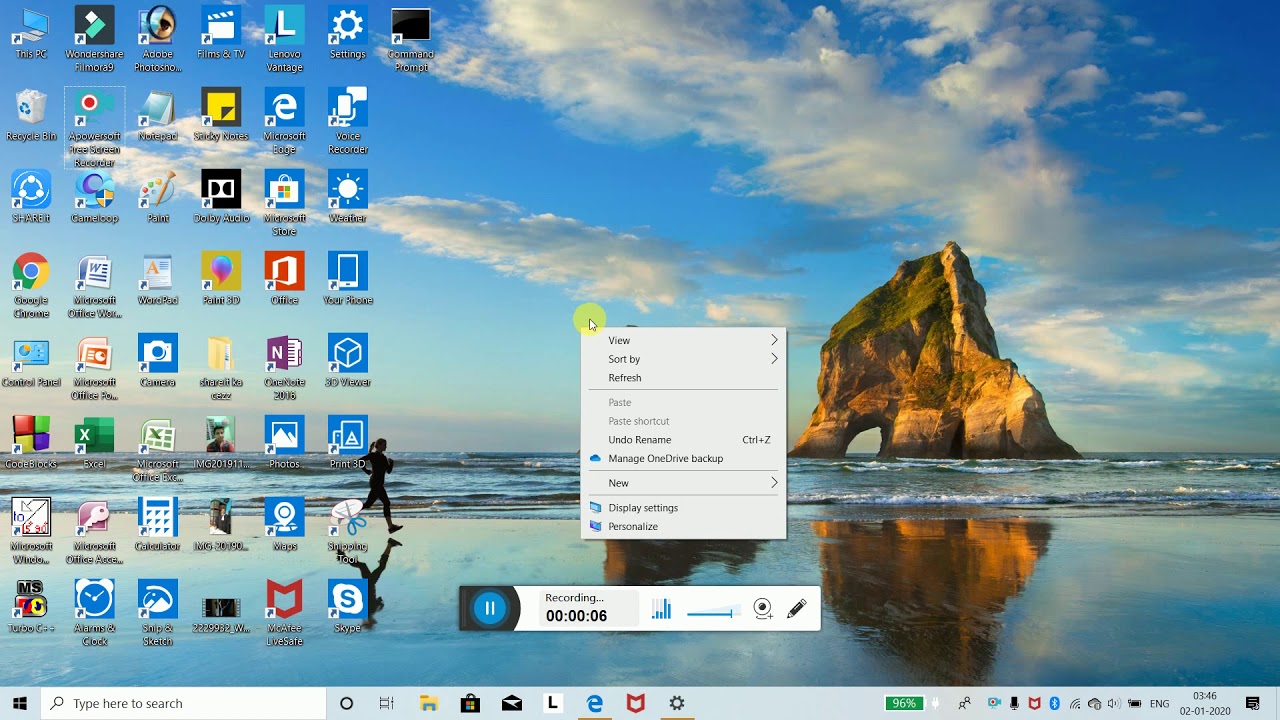The image size is (1280, 720).
Task: Expand the View submenu arrow
Action: pyautogui.click(x=773, y=340)
